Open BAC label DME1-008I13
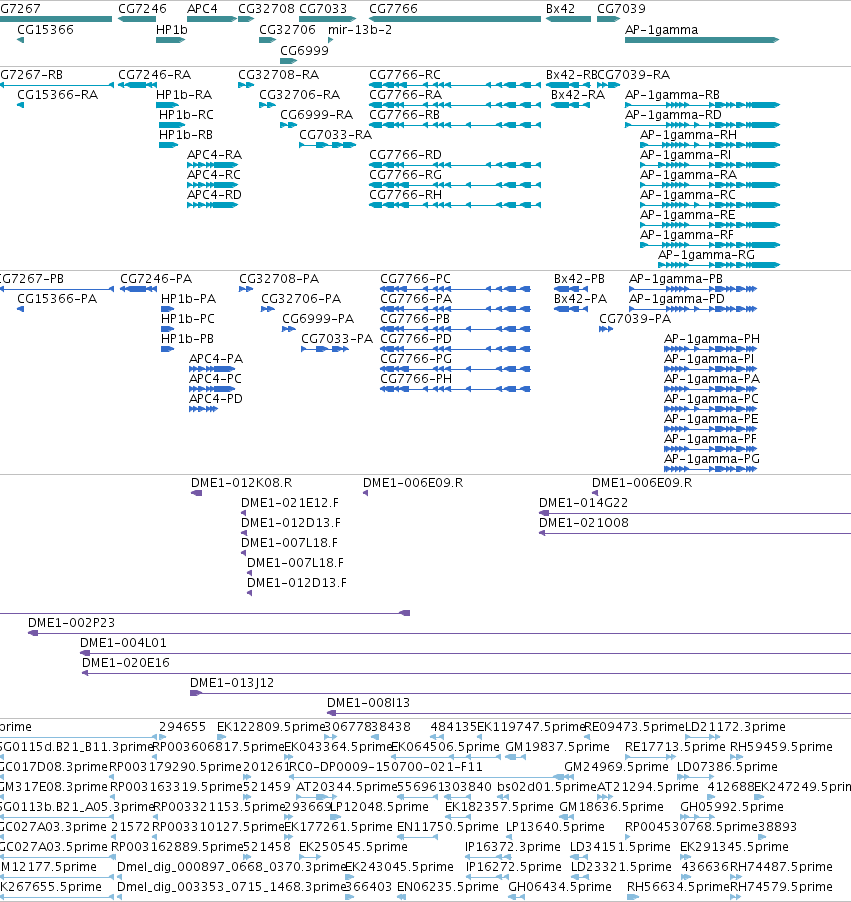Screen dimensions: 851x902 [x=368, y=702]
